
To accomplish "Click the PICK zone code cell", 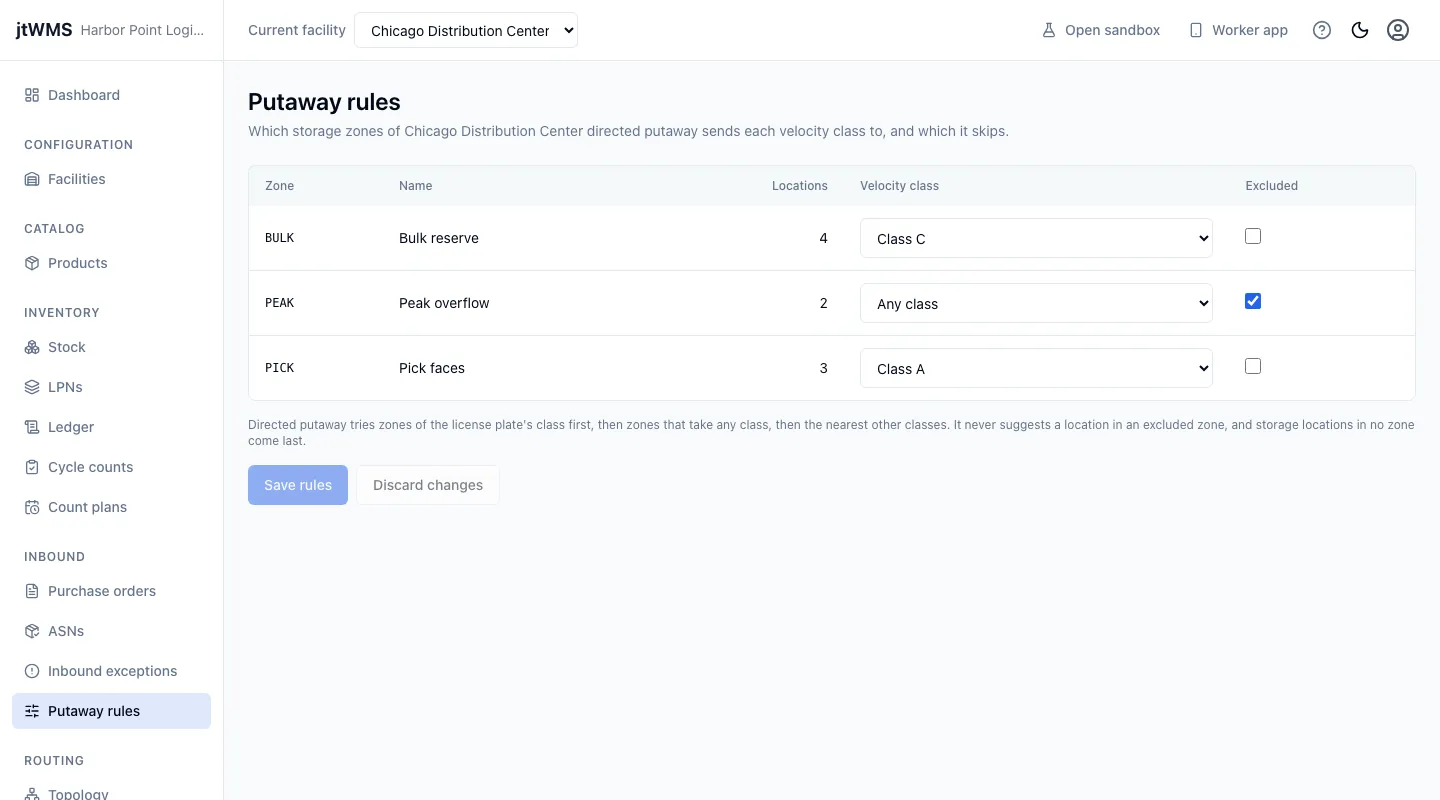I will [x=279, y=368].
